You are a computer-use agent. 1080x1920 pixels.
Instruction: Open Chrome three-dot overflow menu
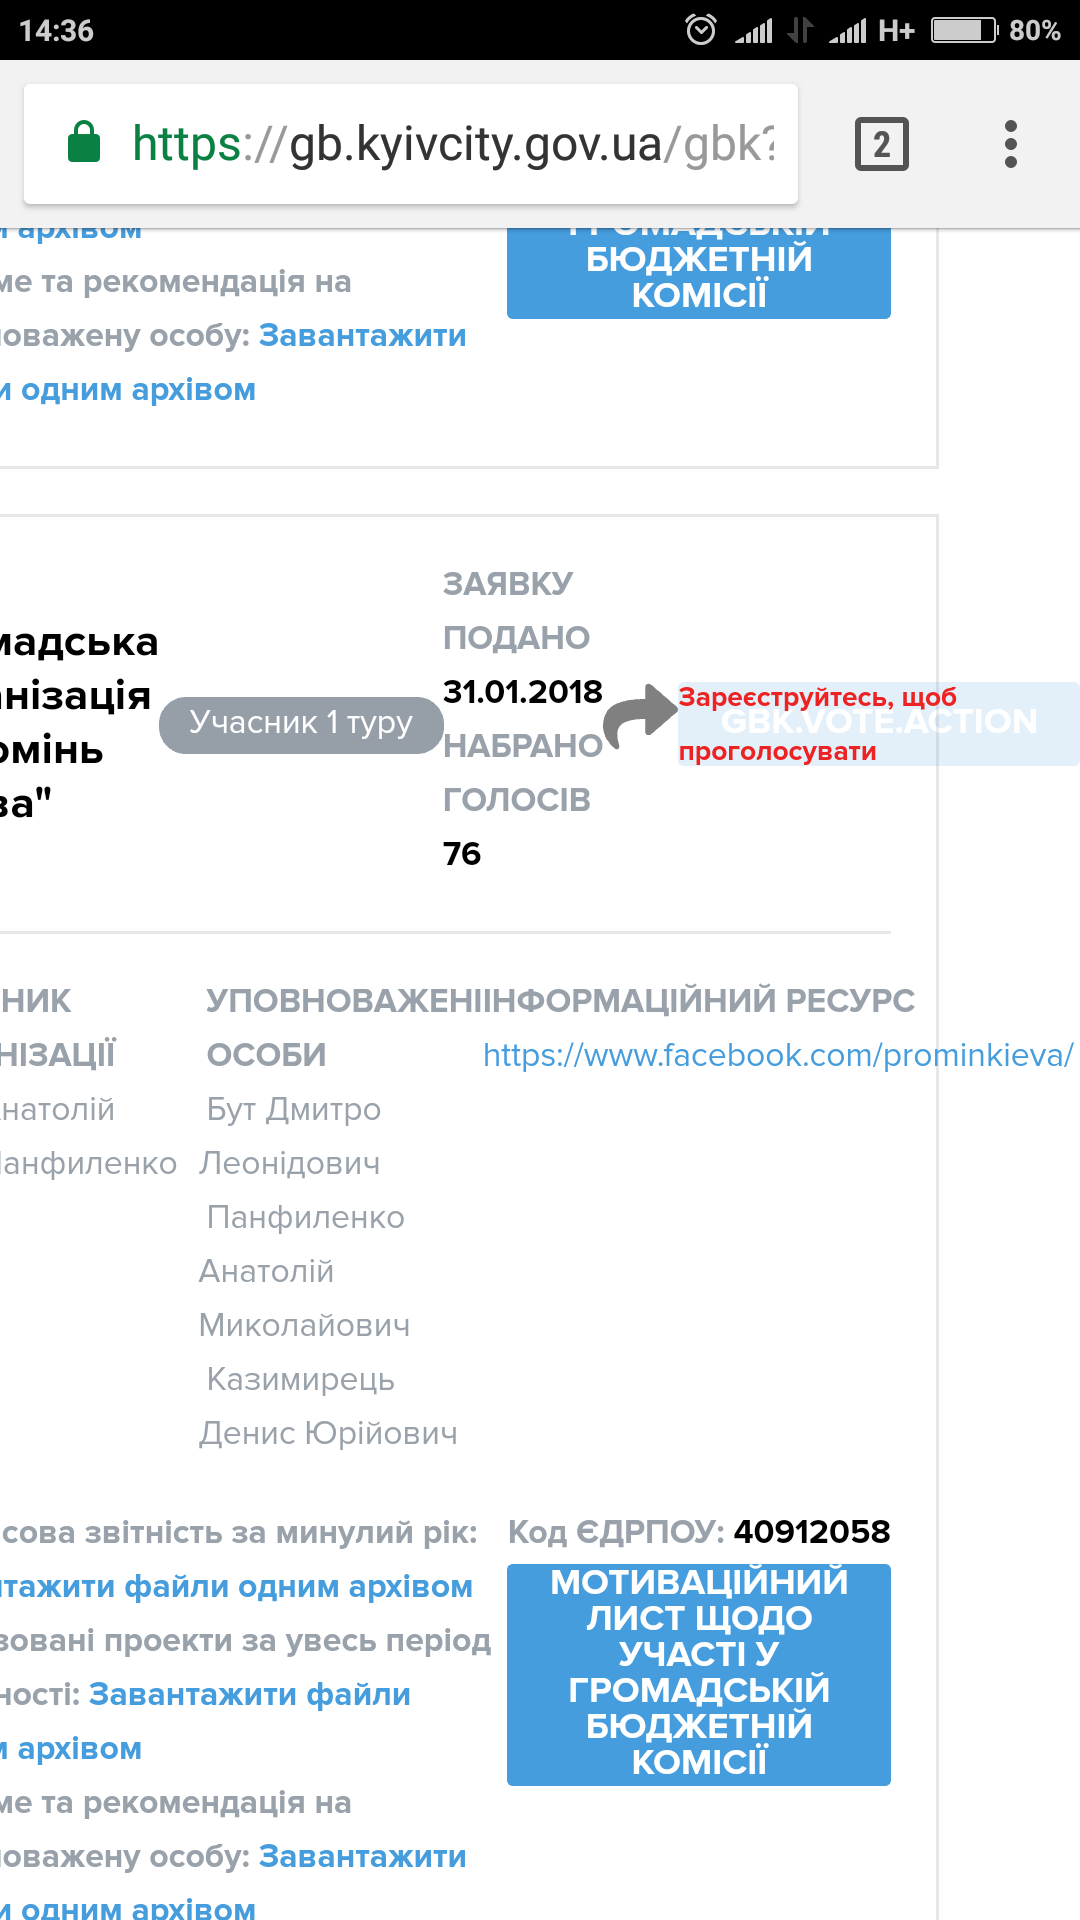[1011, 144]
